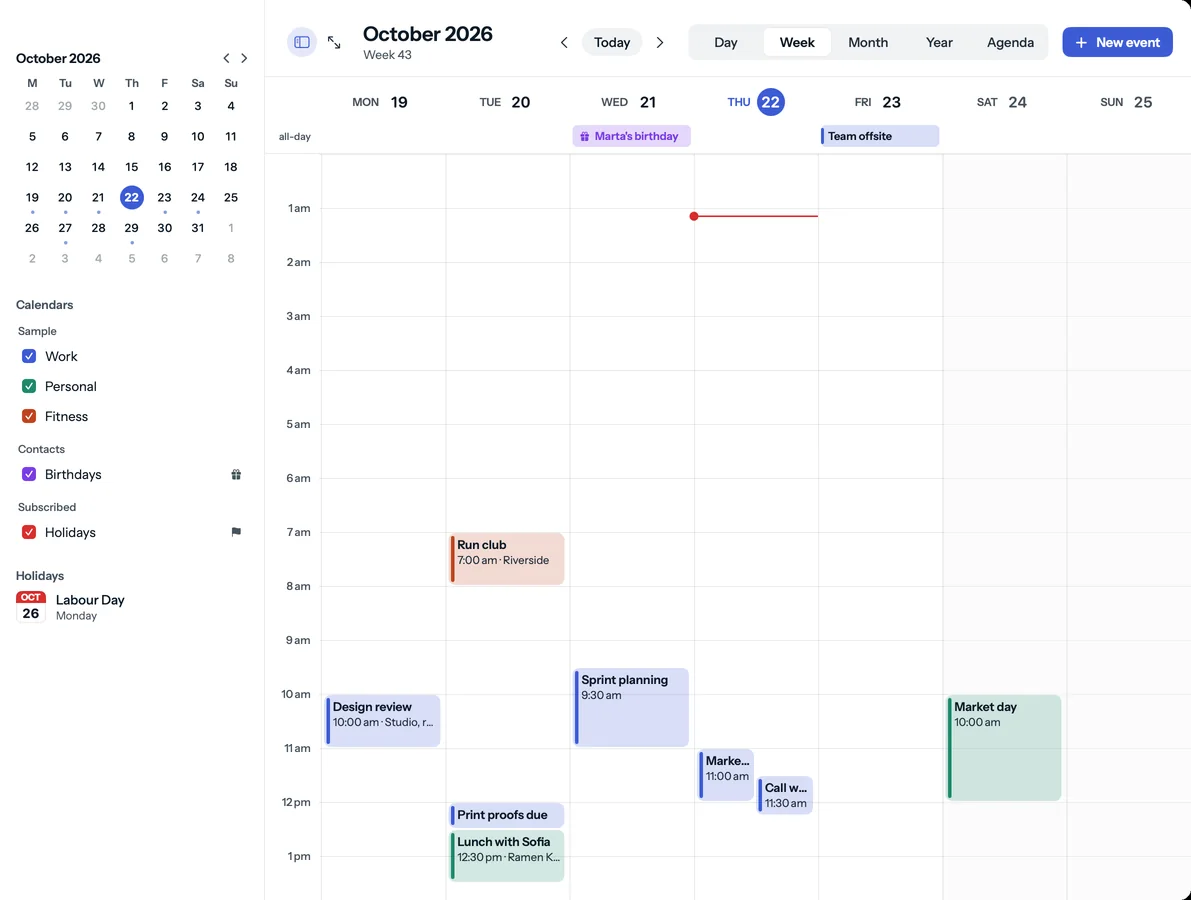Select October 22 in mini calendar

click(131, 197)
